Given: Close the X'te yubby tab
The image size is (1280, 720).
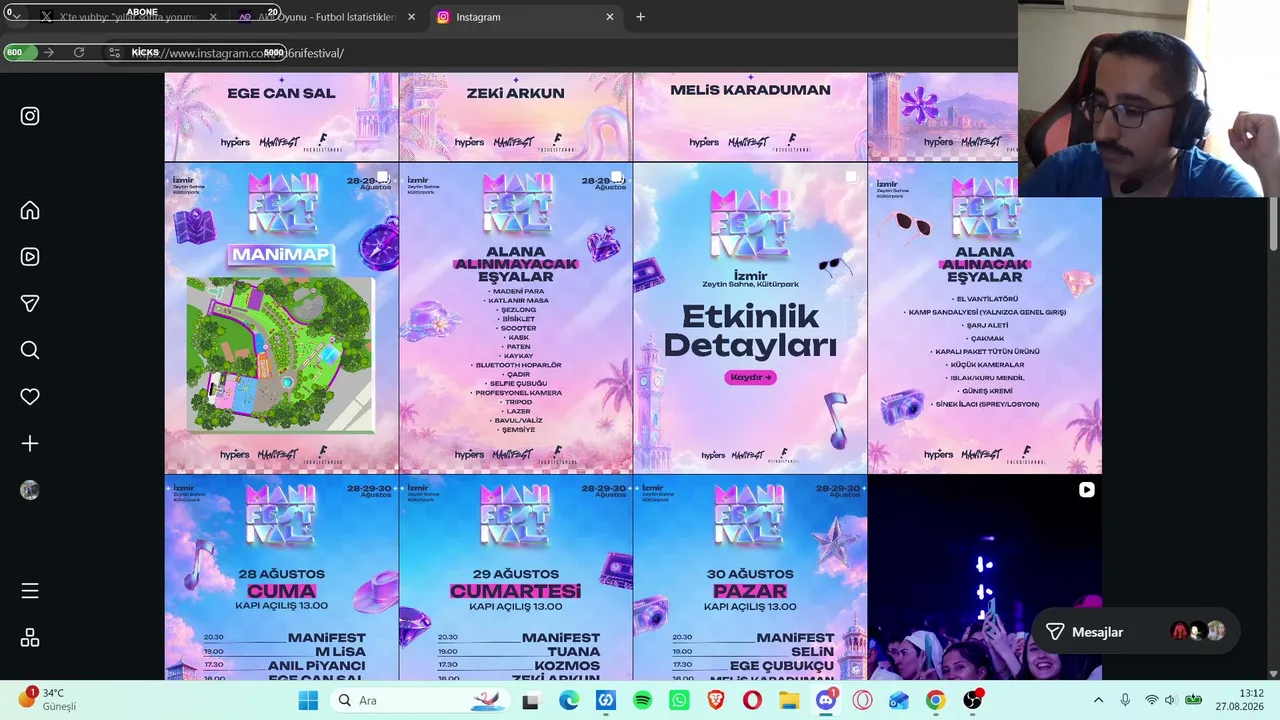Looking at the screenshot, I should click(x=213, y=17).
